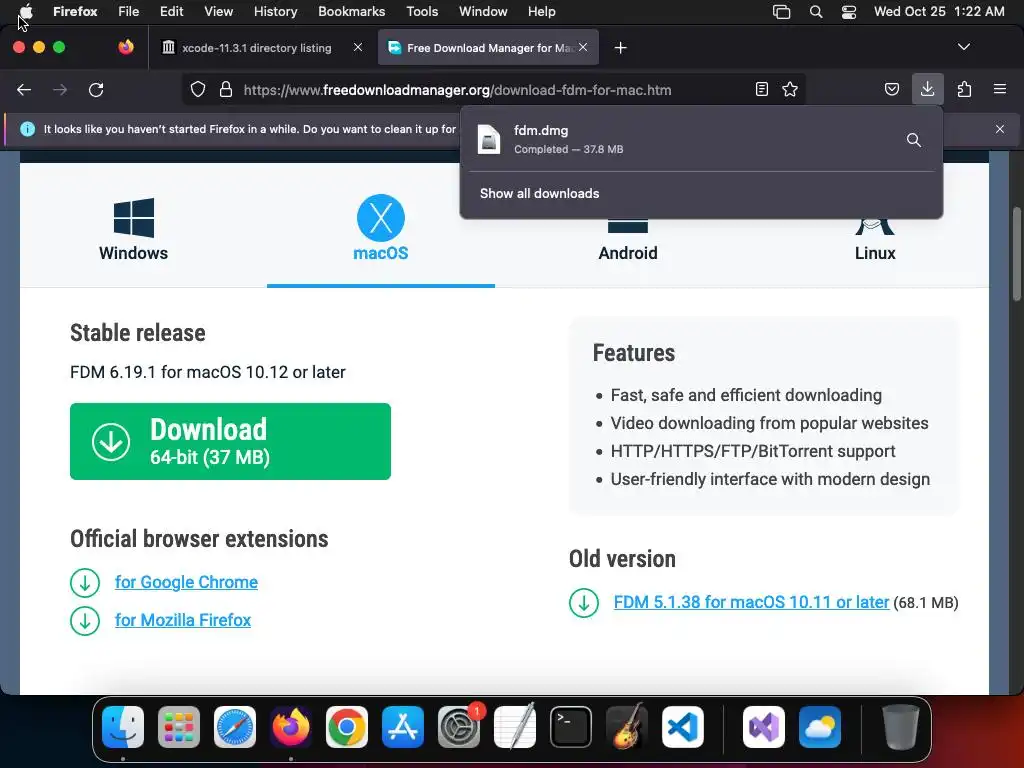Click the date and time in menu bar
The width and height of the screenshot is (1024, 768).
pos(939,11)
